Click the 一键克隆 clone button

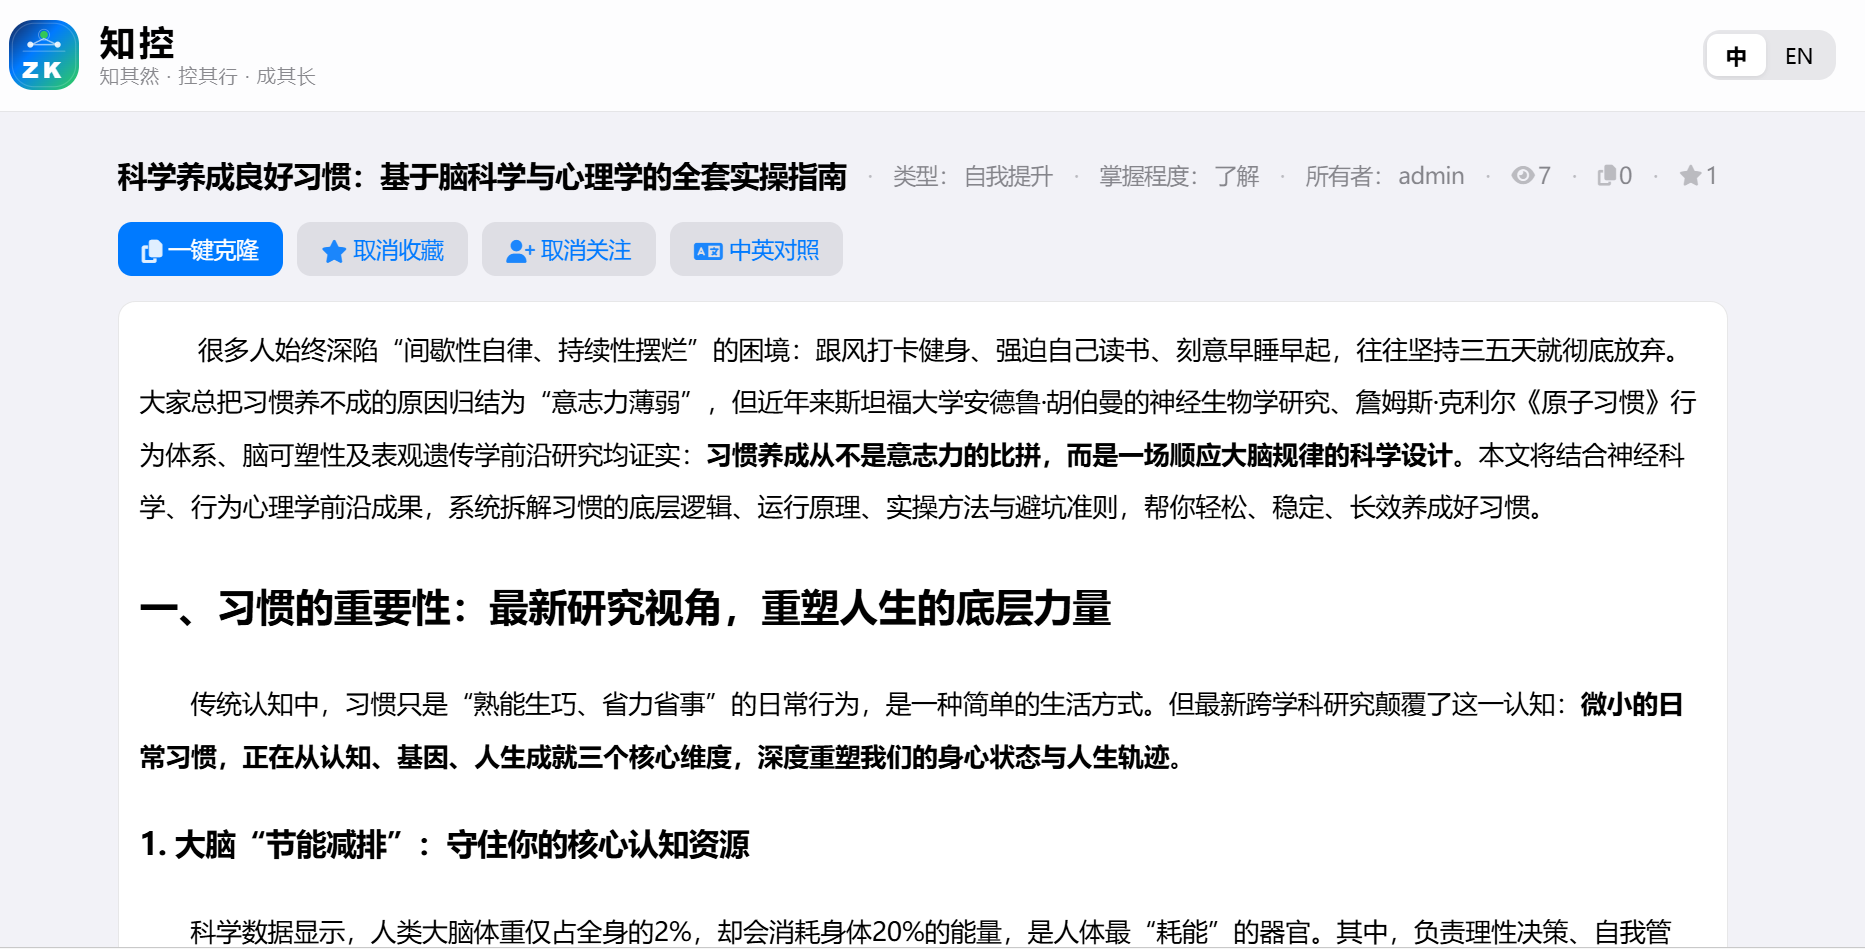(x=200, y=249)
